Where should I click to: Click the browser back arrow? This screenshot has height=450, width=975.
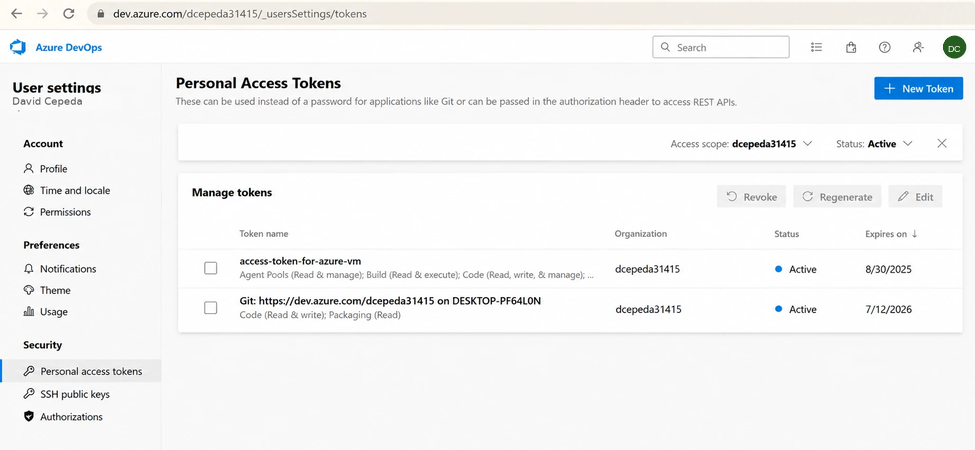click(x=17, y=14)
